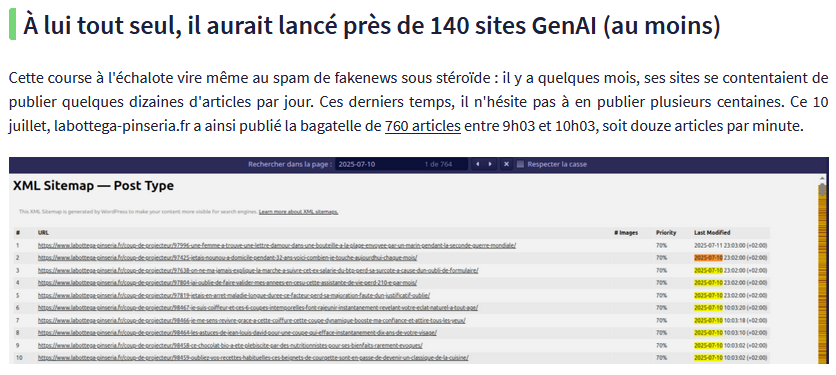Image resolution: width=836 pixels, height=375 pixels.
Task: Click the # Images column header
Action: (626, 233)
